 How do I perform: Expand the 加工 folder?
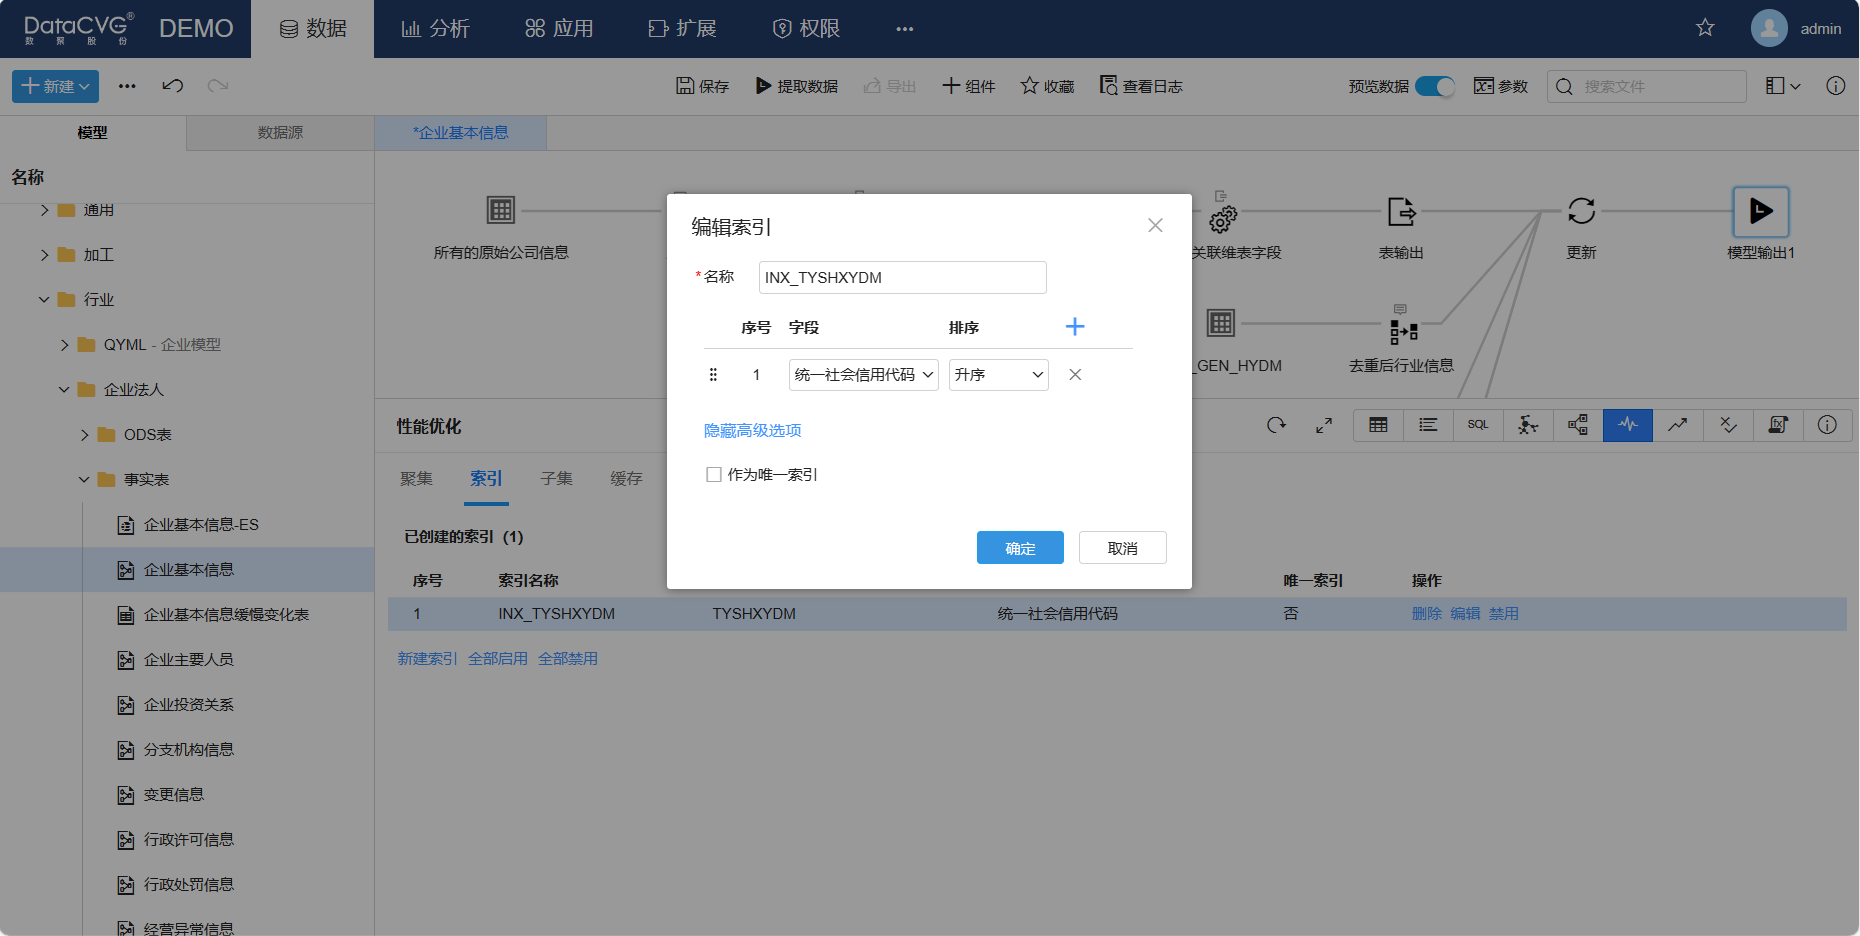tap(45, 255)
